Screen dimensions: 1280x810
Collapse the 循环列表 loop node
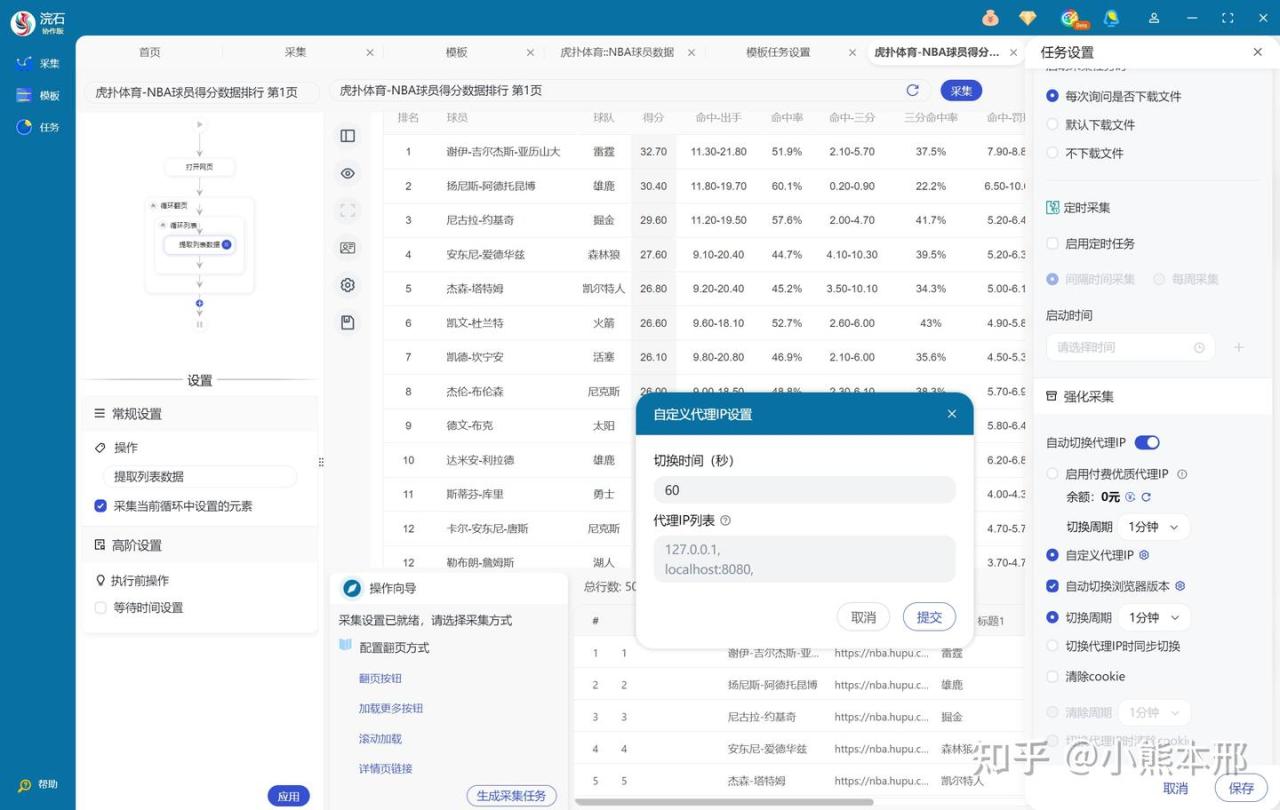click(164, 225)
